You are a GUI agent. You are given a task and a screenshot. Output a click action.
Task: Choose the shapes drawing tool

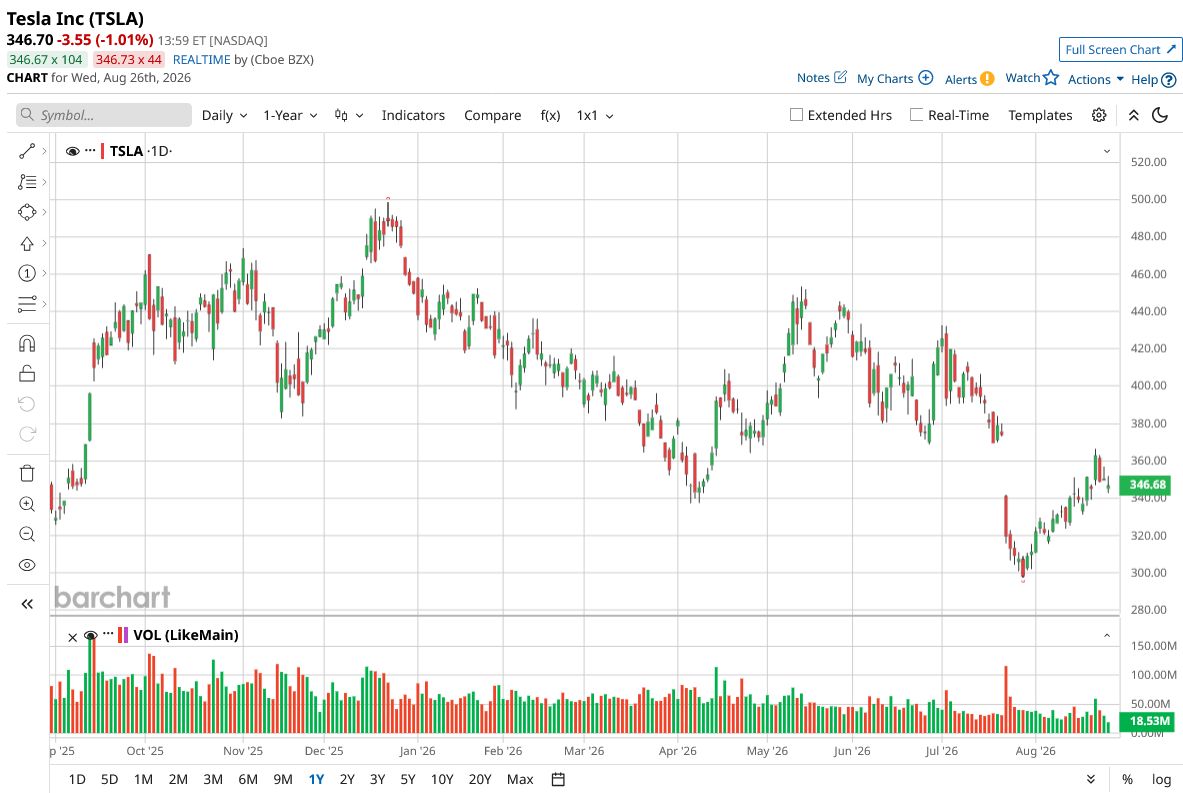[x=27, y=213]
